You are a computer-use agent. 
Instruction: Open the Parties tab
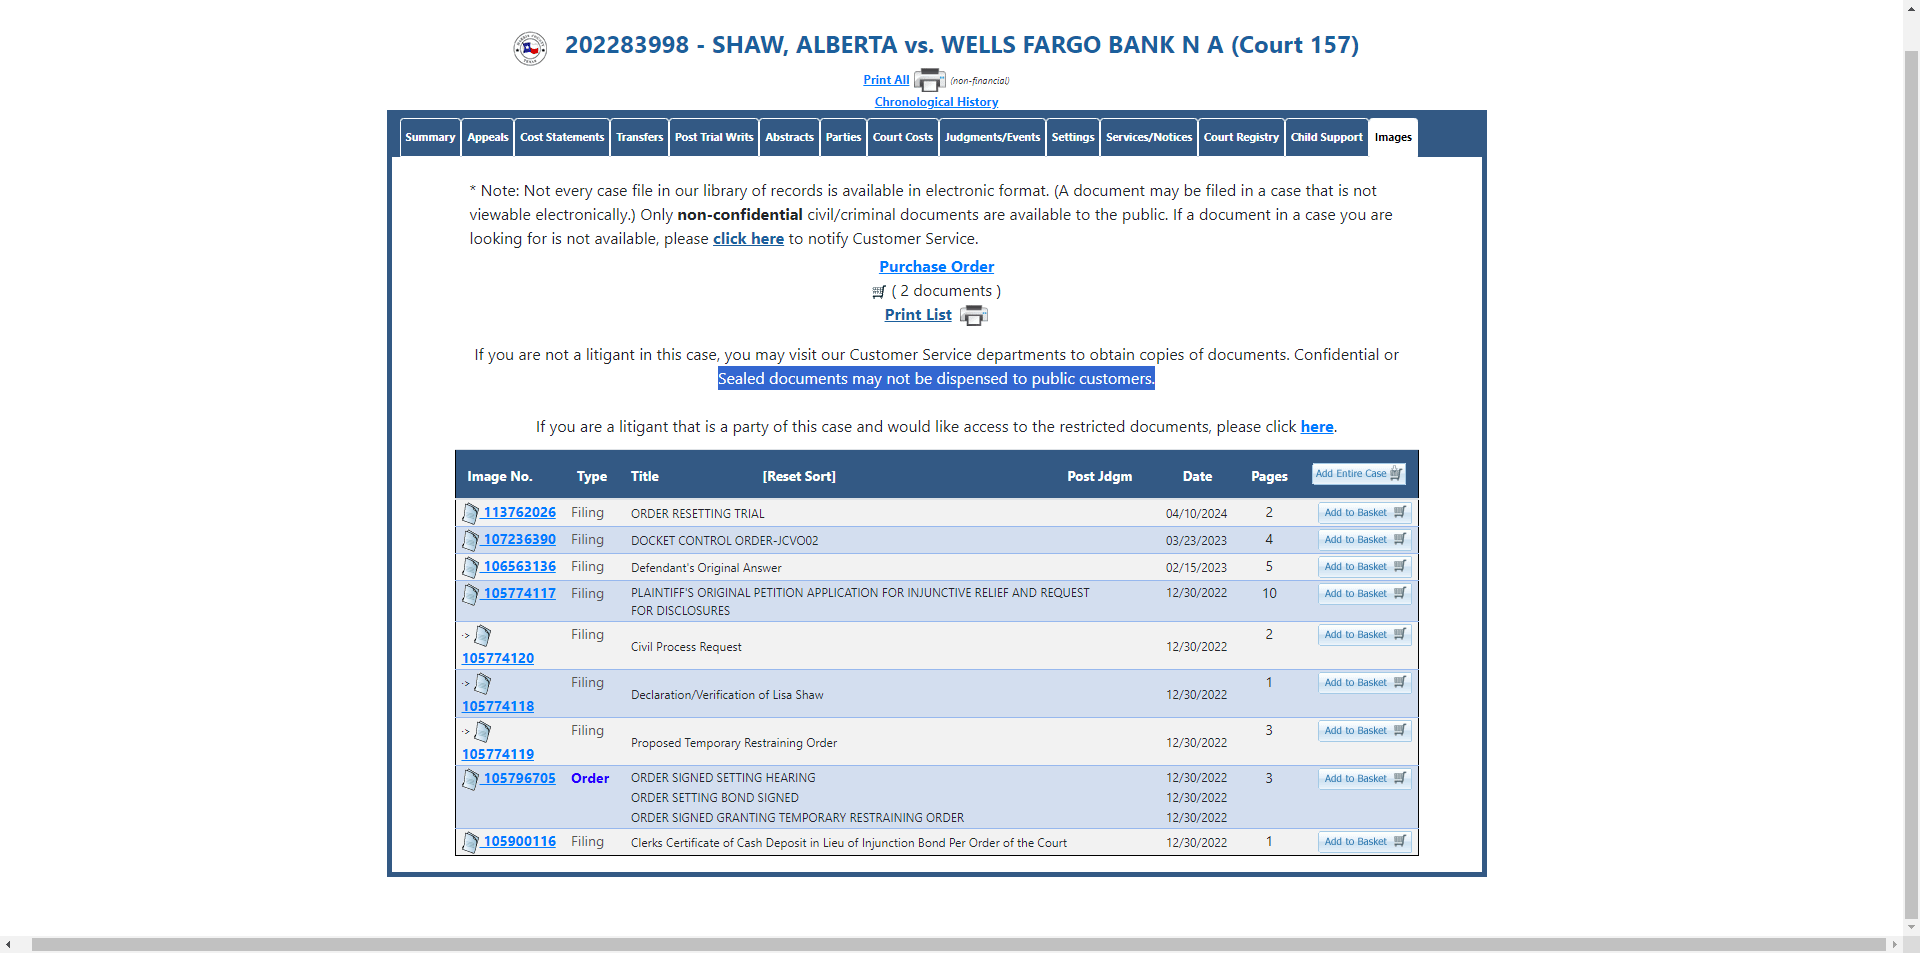843,137
